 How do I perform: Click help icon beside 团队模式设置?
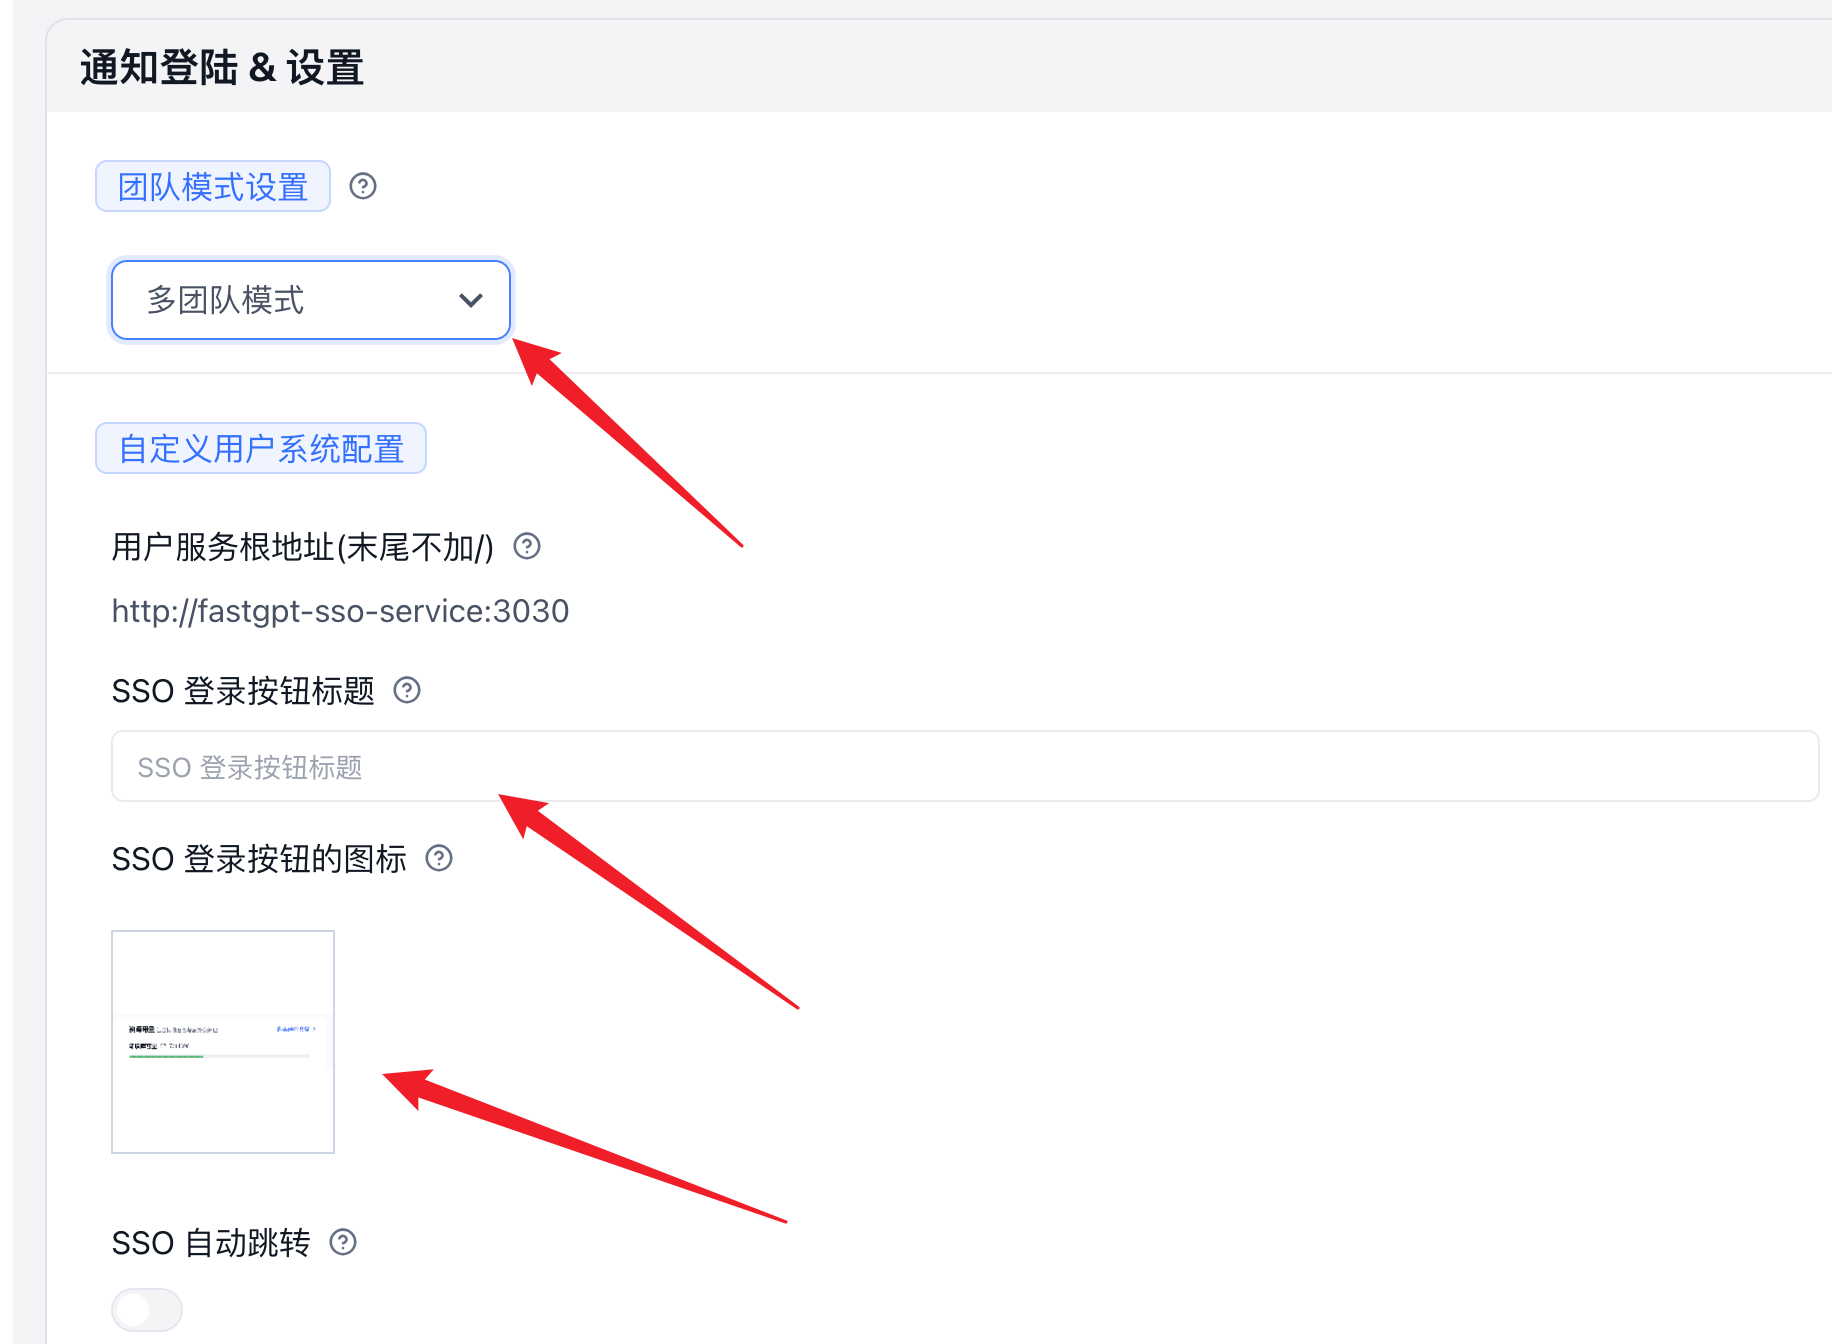point(363,187)
